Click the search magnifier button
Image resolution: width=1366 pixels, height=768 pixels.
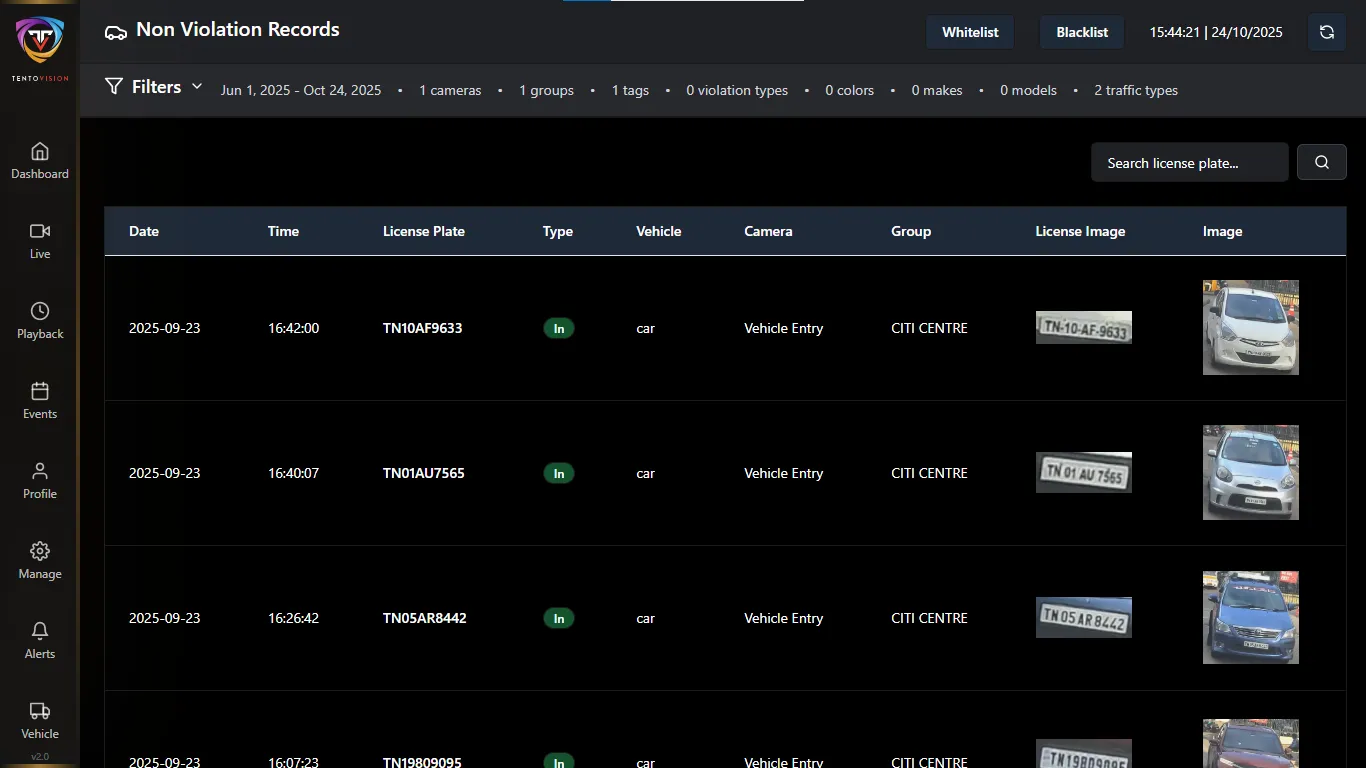(1321, 162)
